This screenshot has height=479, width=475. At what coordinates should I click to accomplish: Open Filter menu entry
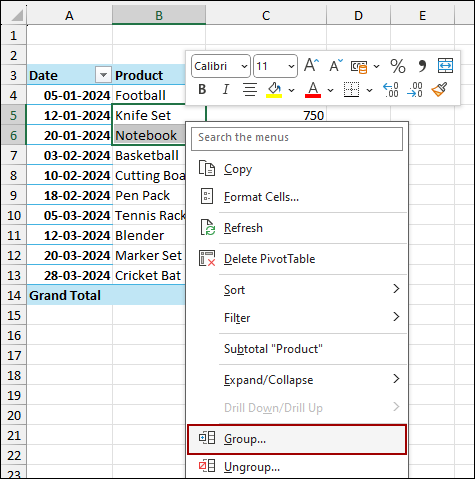click(x=297, y=318)
